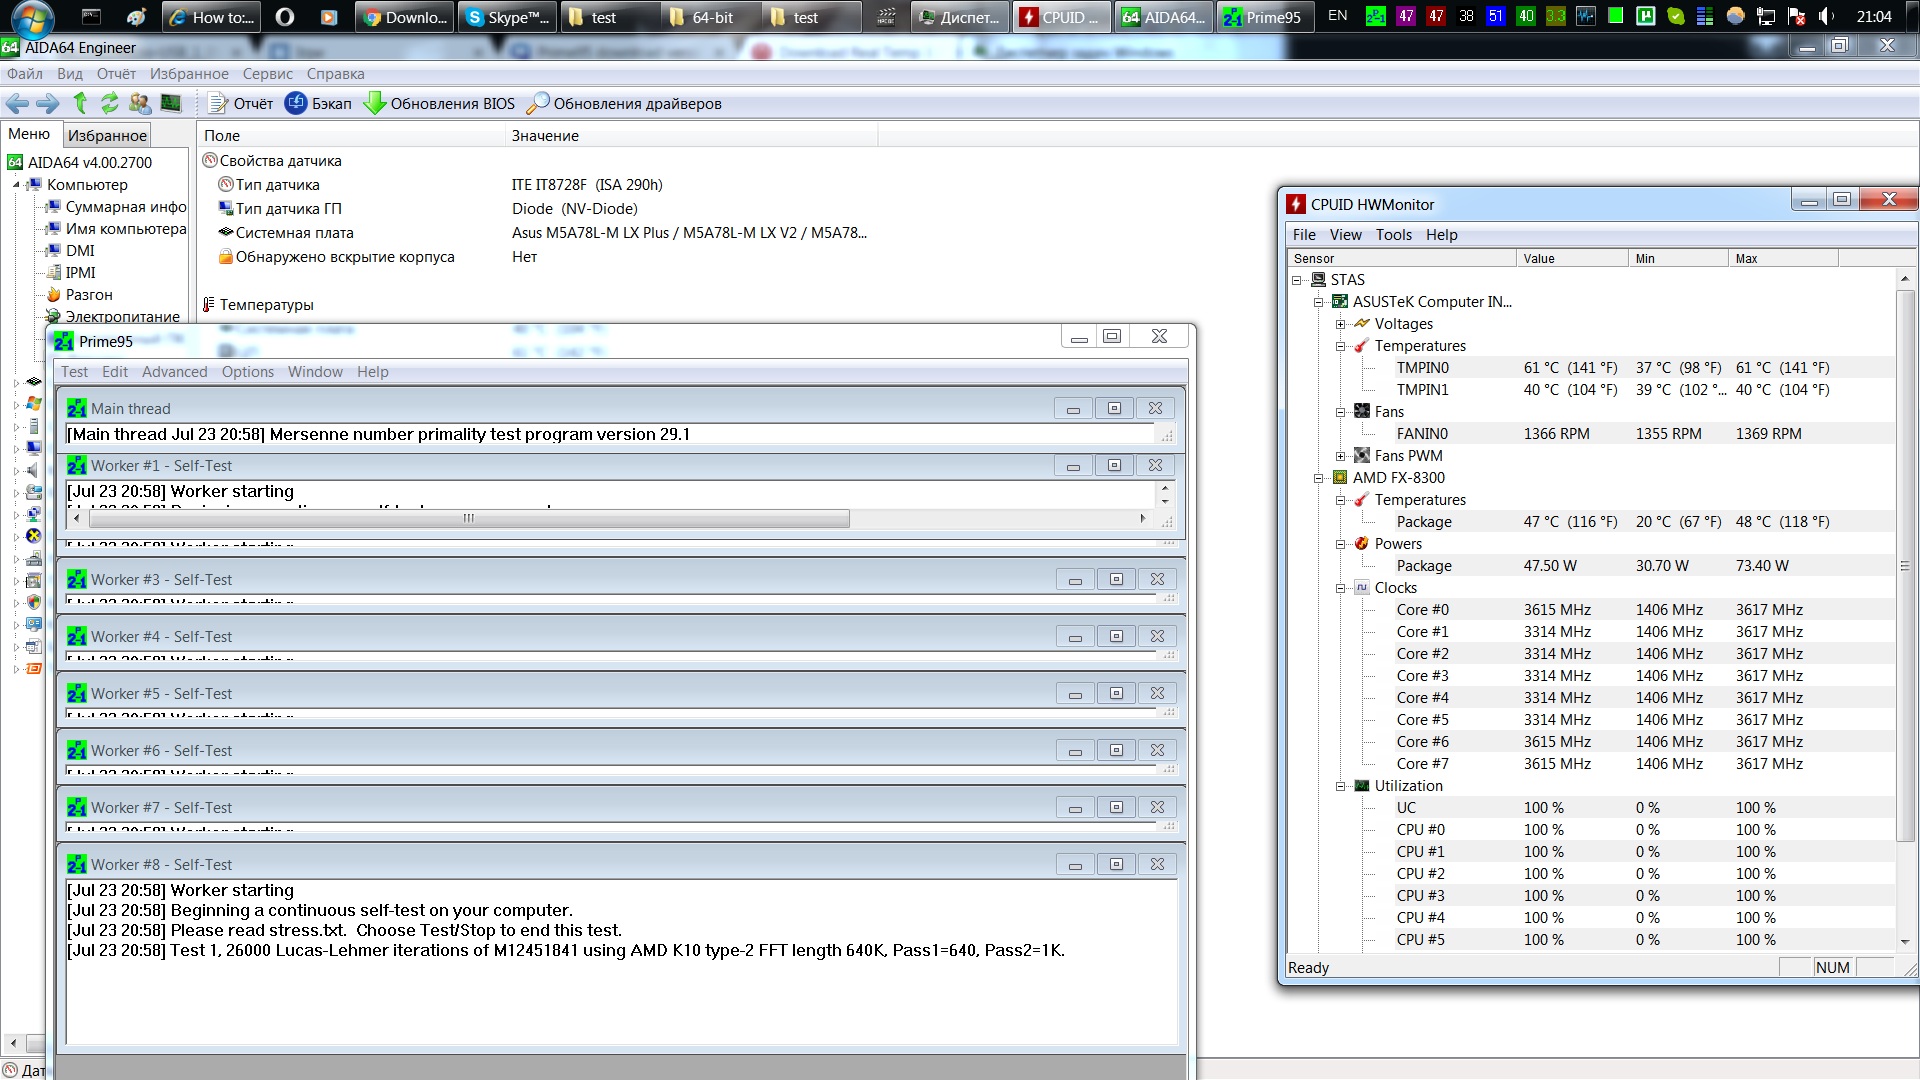Collapse the AMD FX-8300 tree node
Viewport: 1920px width, 1080px height.
point(1319,478)
